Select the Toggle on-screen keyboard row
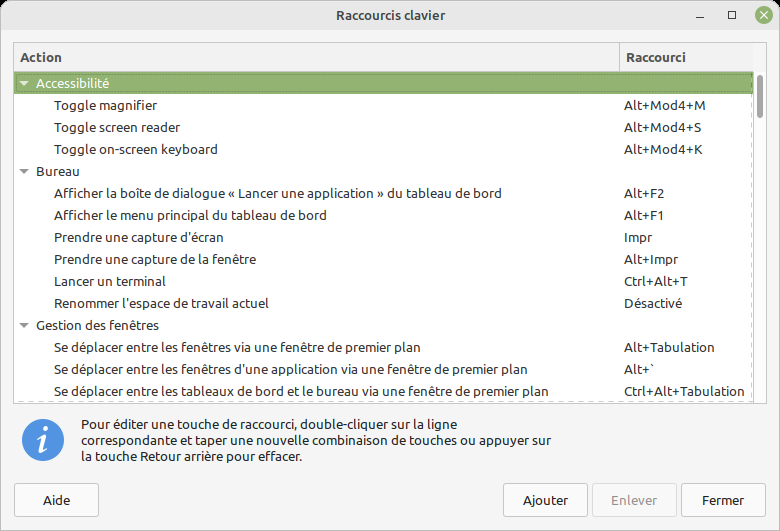This screenshot has height=531, width=780. (x=135, y=150)
